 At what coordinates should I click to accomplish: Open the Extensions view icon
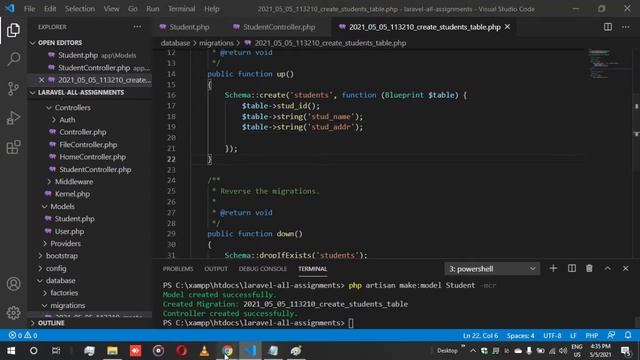point(13,147)
